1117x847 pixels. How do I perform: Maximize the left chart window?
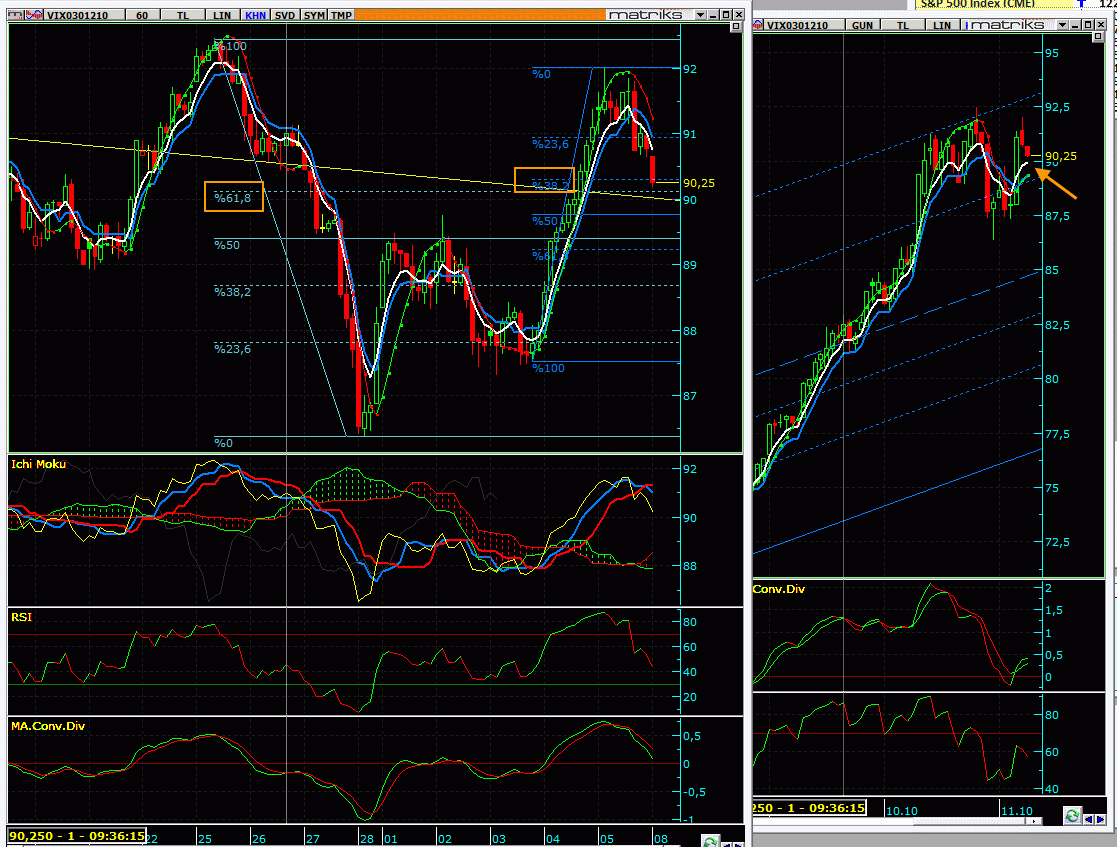[x=725, y=15]
